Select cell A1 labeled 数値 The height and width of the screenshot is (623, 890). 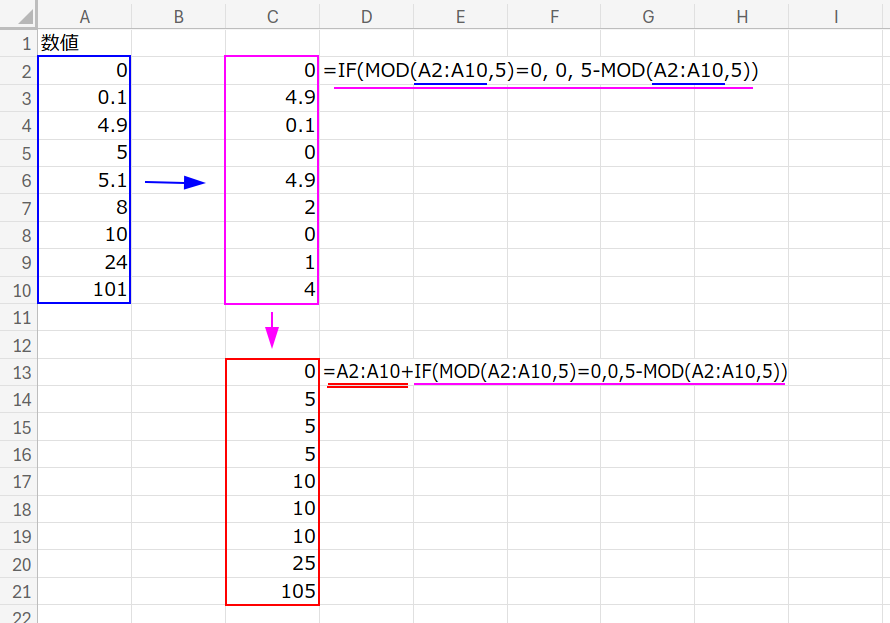(x=84, y=43)
